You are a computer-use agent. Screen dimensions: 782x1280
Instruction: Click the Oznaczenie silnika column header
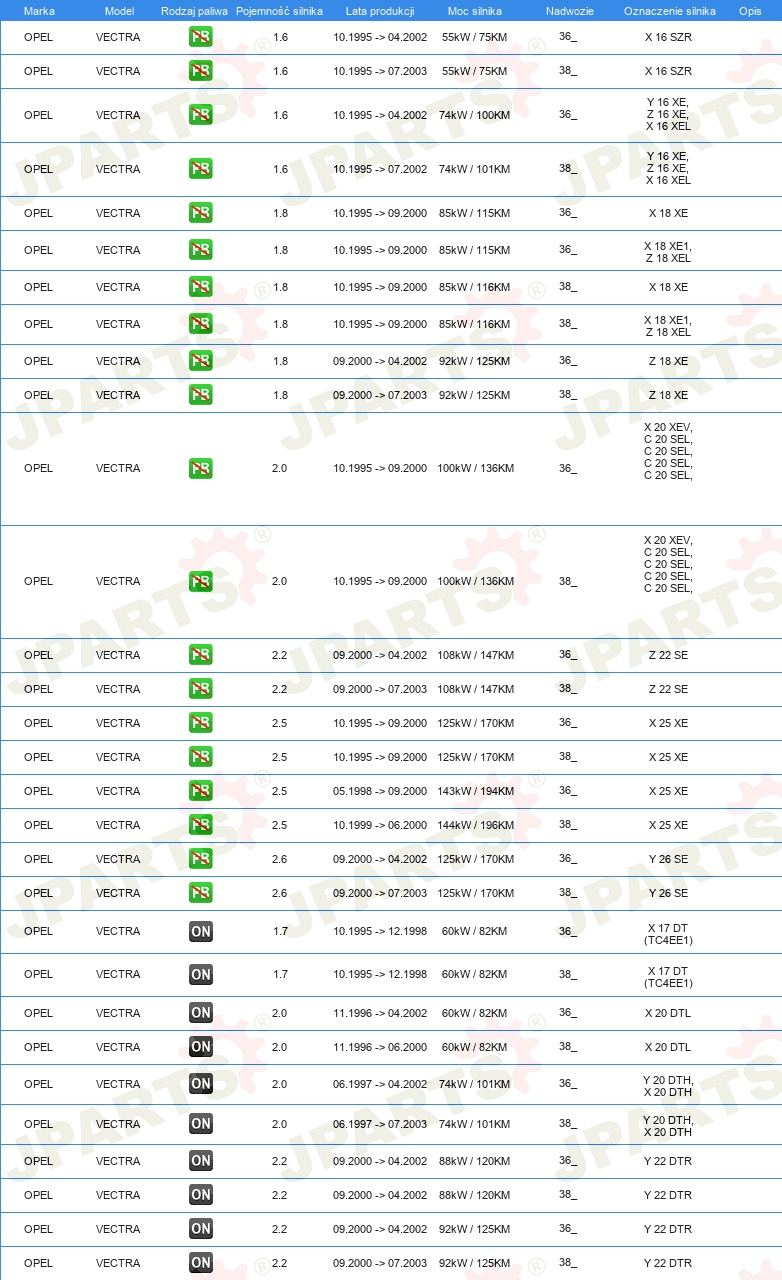pos(669,11)
